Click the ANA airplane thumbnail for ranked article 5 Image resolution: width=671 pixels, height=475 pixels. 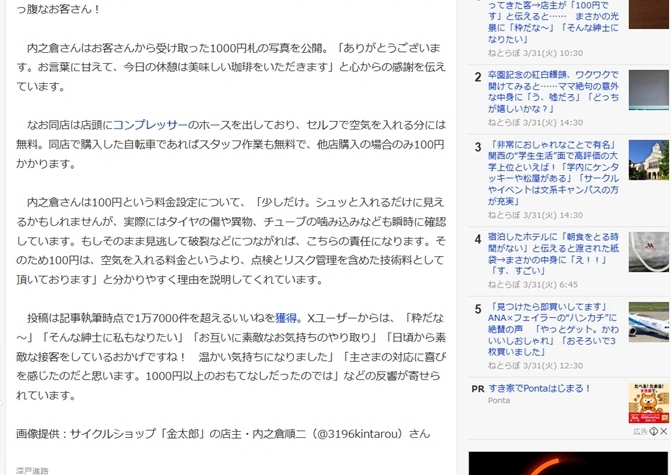coord(649,322)
